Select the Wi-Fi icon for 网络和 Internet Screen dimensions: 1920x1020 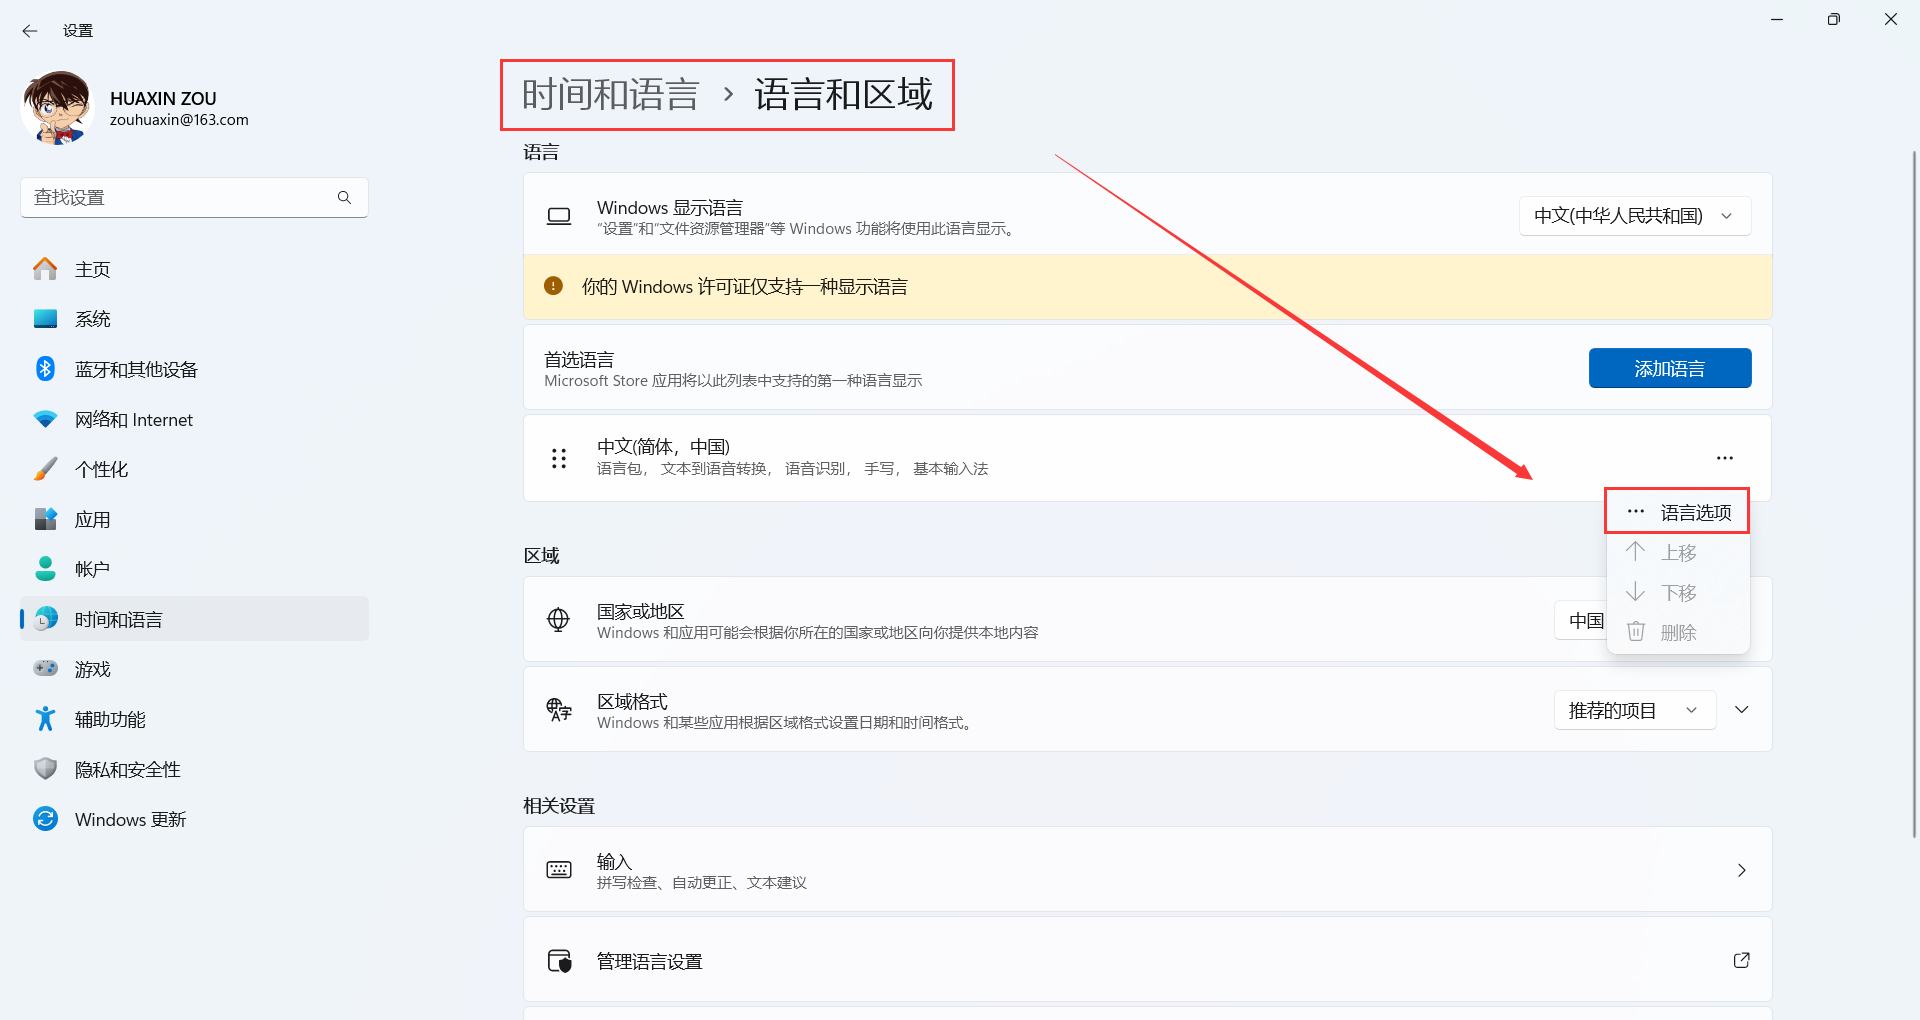tap(45, 419)
